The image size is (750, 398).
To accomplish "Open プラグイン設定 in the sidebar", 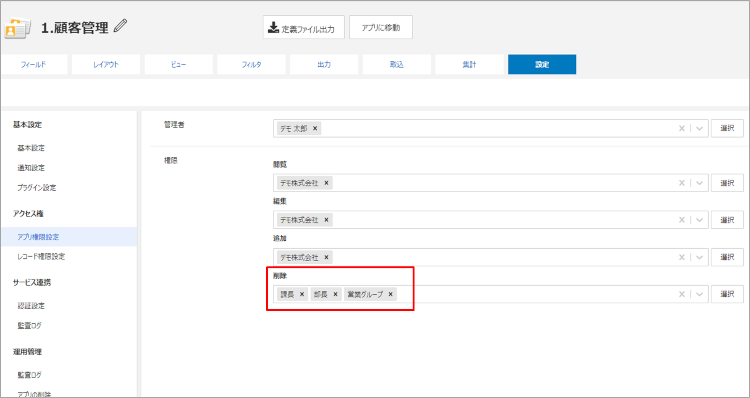I will (x=37, y=188).
